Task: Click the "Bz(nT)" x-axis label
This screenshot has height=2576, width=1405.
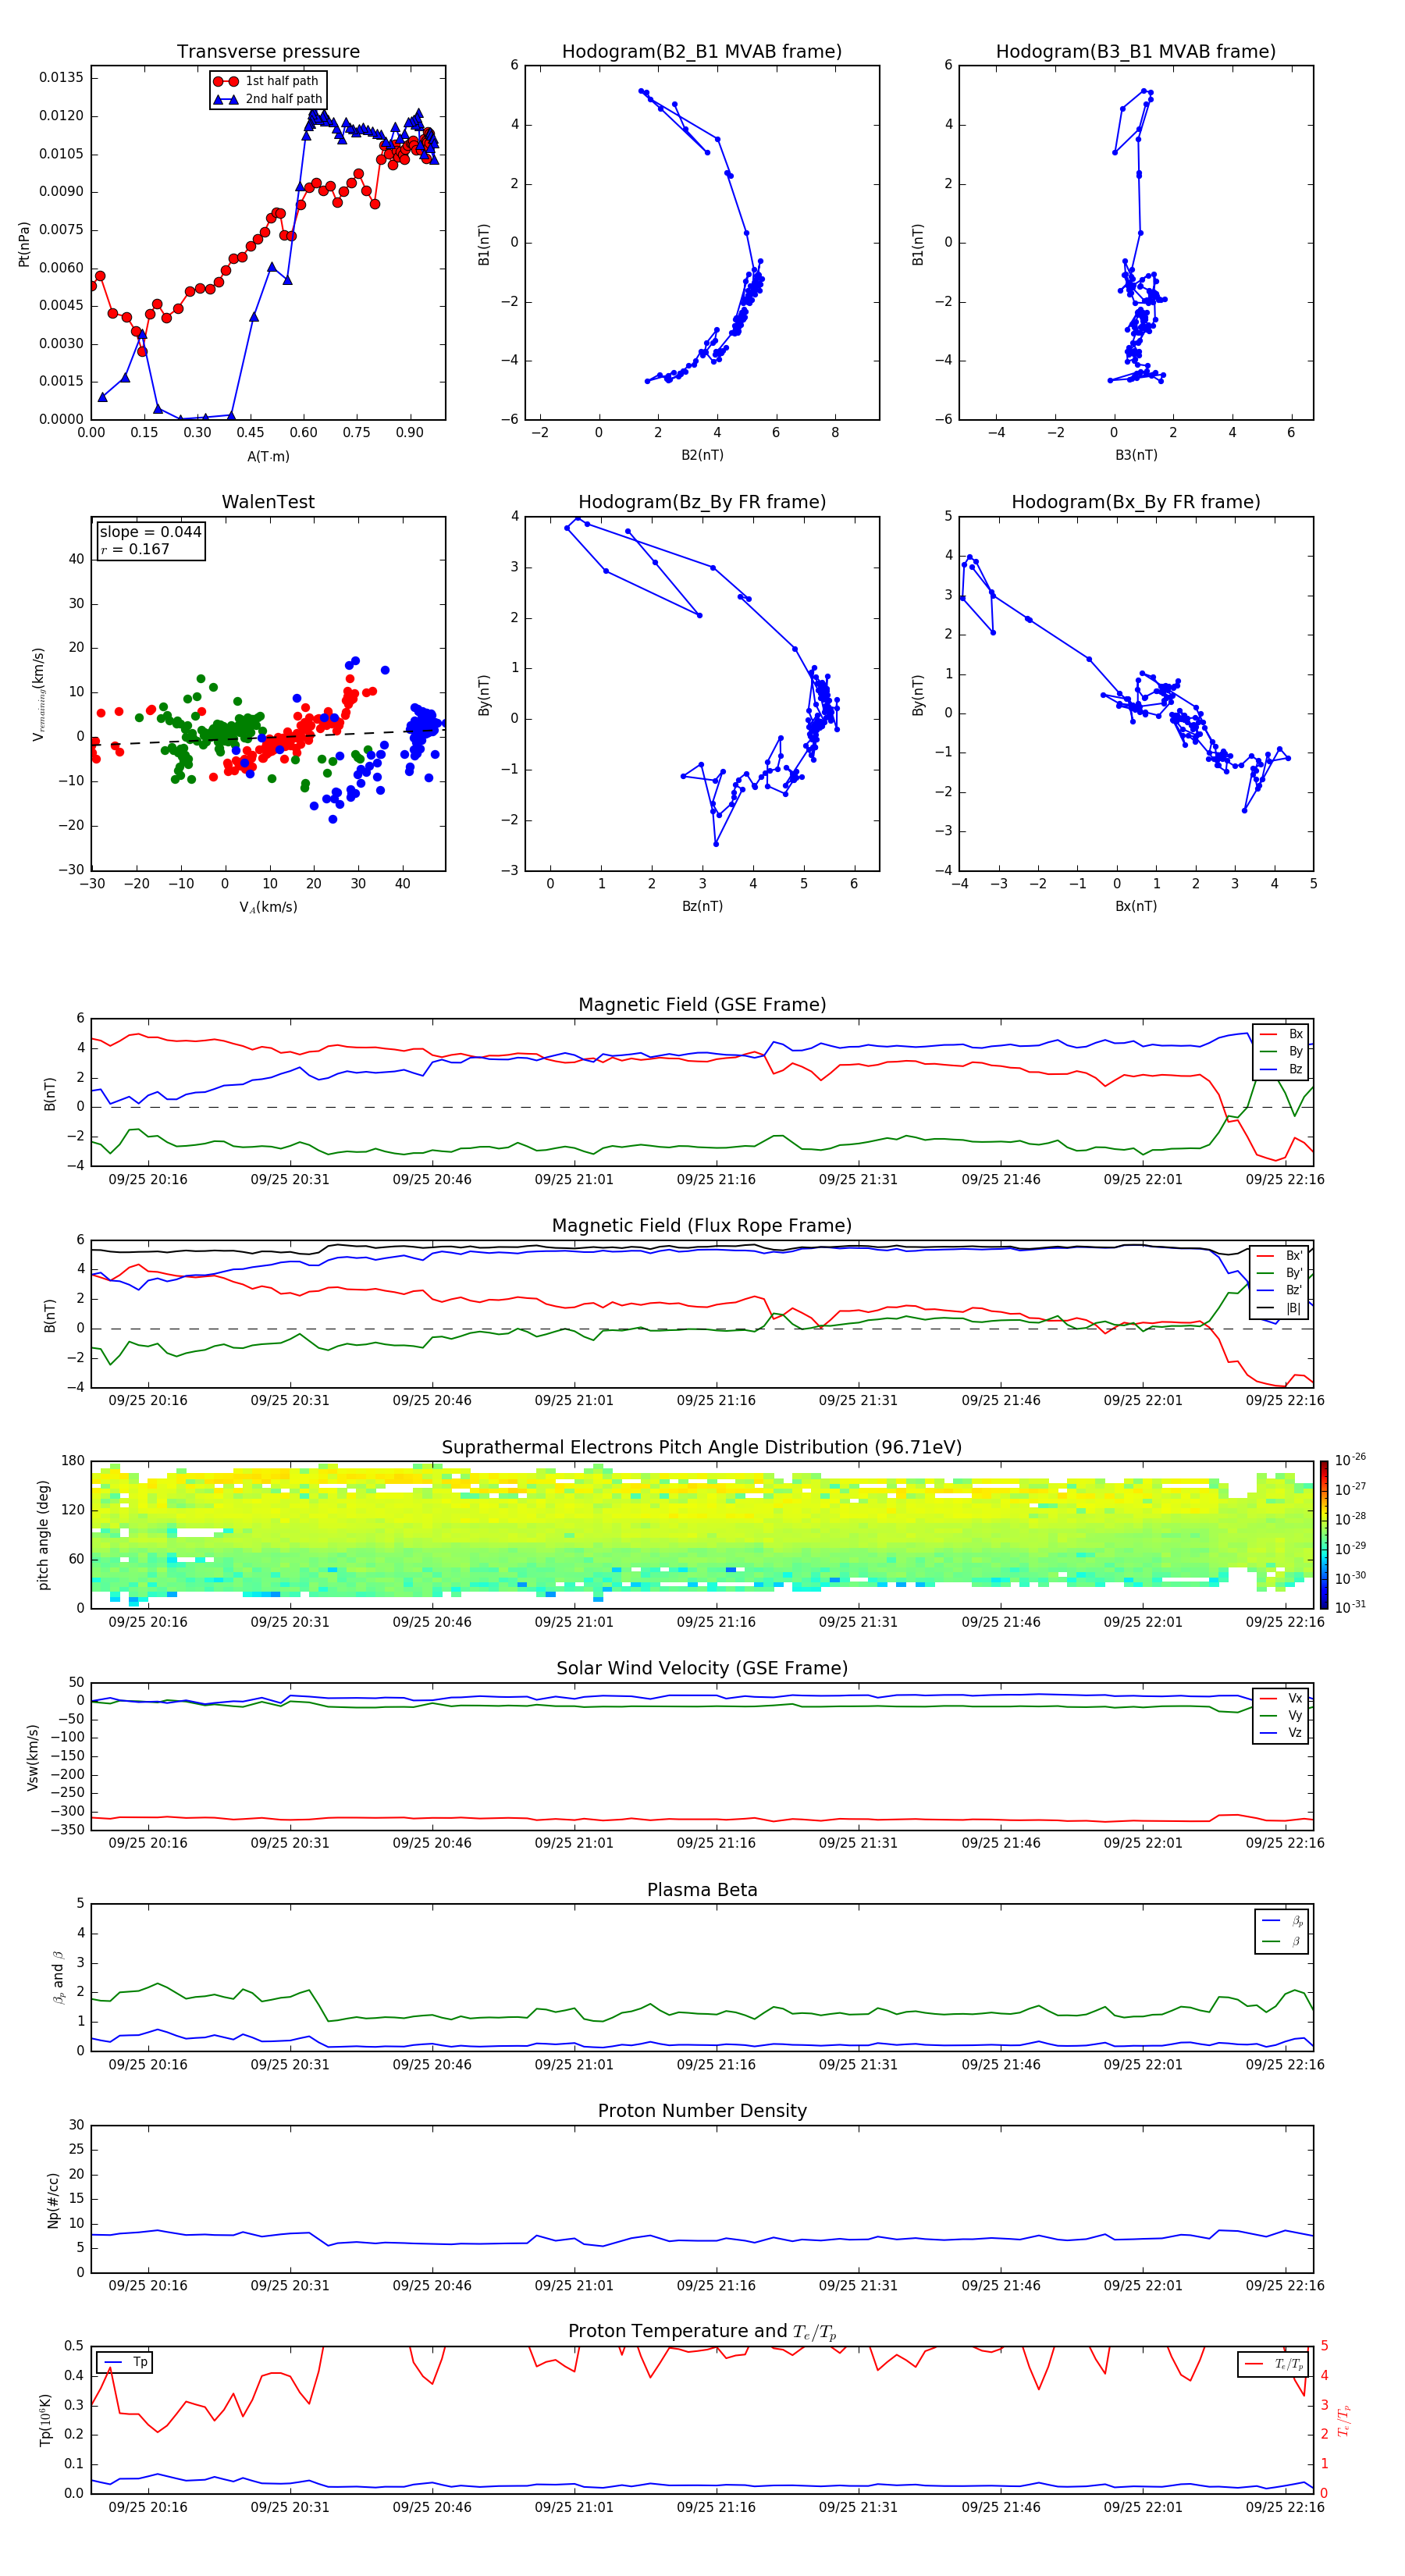Action: pos(702,906)
